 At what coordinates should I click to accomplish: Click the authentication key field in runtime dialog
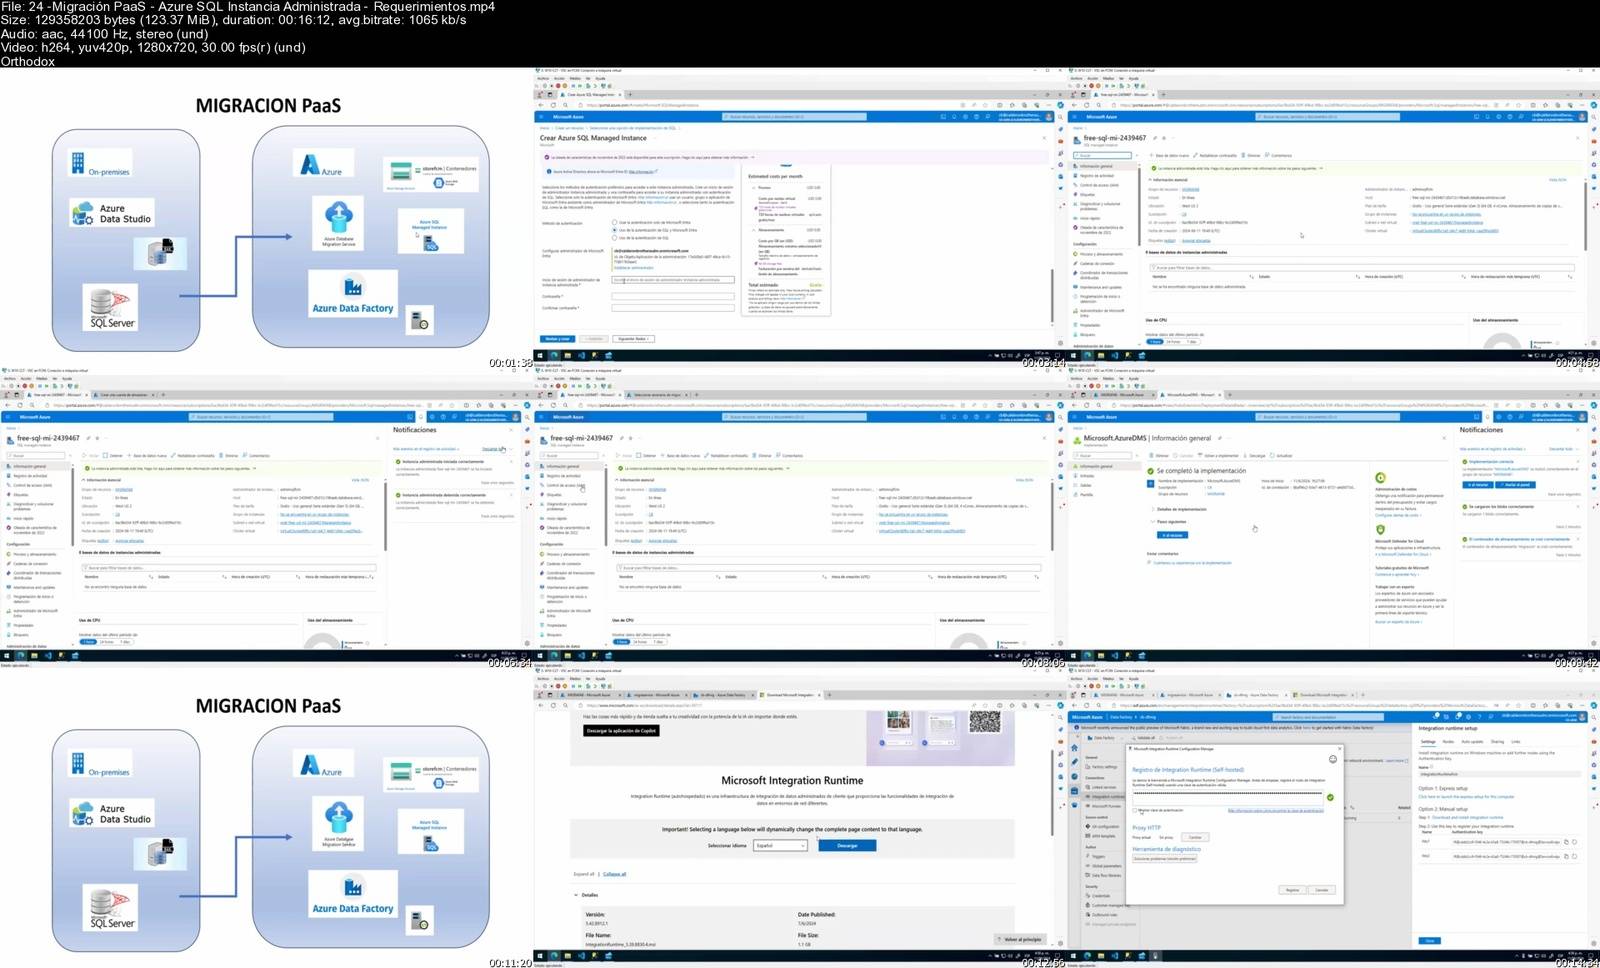1227,797
